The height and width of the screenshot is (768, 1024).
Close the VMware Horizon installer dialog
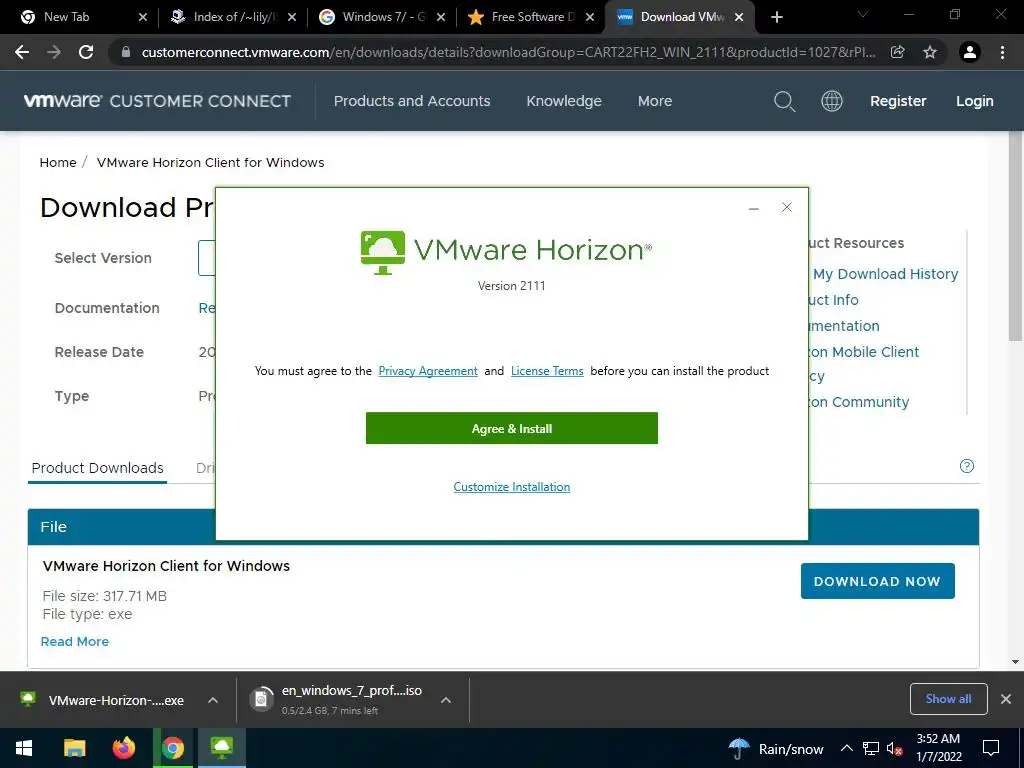(787, 207)
